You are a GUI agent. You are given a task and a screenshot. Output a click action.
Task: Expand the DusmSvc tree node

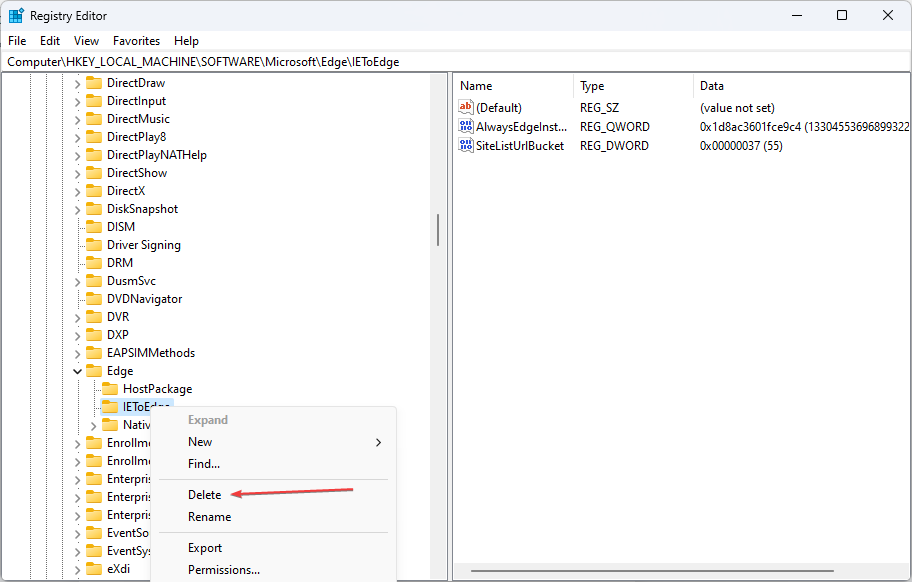click(x=77, y=282)
